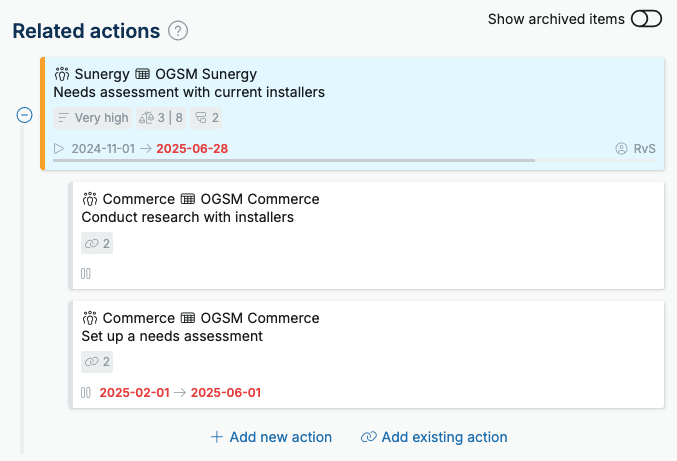Viewport: 677px width, 461px height.
Task: Collapse the Sunergy action tree
Action: (24, 115)
